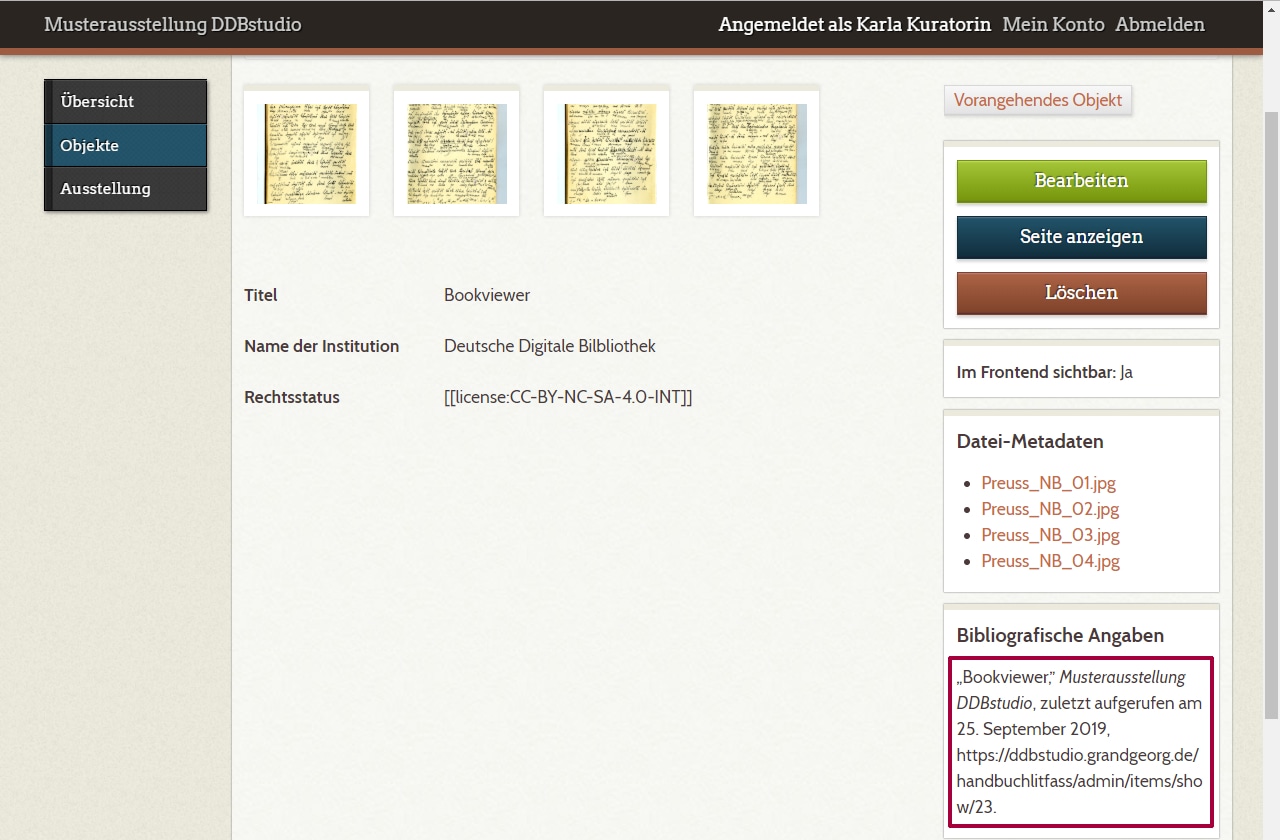Click the Rechtsstatus label
The height and width of the screenshot is (840, 1280).
[292, 397]
